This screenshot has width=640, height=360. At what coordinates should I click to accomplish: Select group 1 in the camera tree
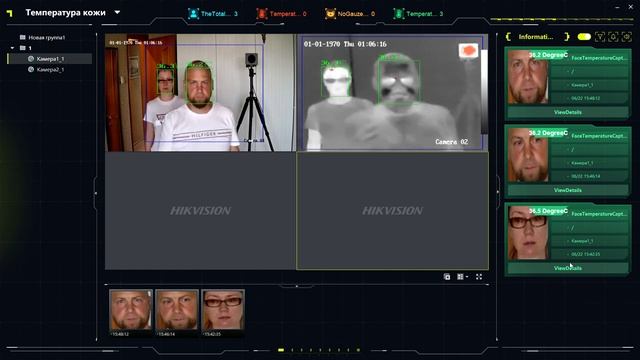coord(30,48)
